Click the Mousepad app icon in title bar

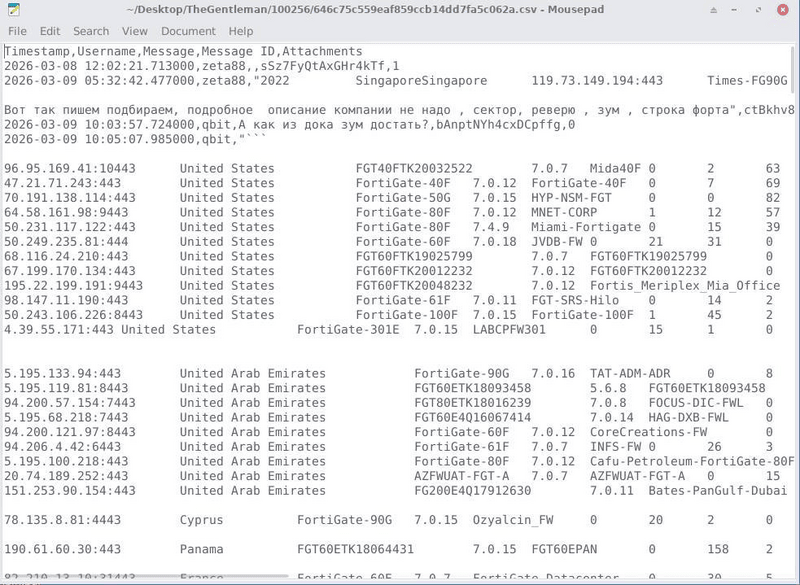(x=14, y=9)
